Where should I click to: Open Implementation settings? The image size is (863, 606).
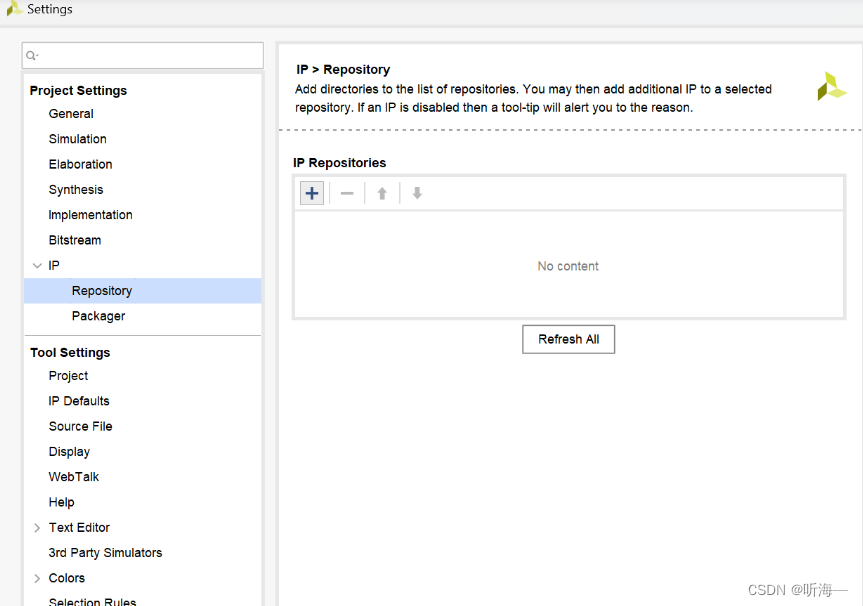pos(90,215)
